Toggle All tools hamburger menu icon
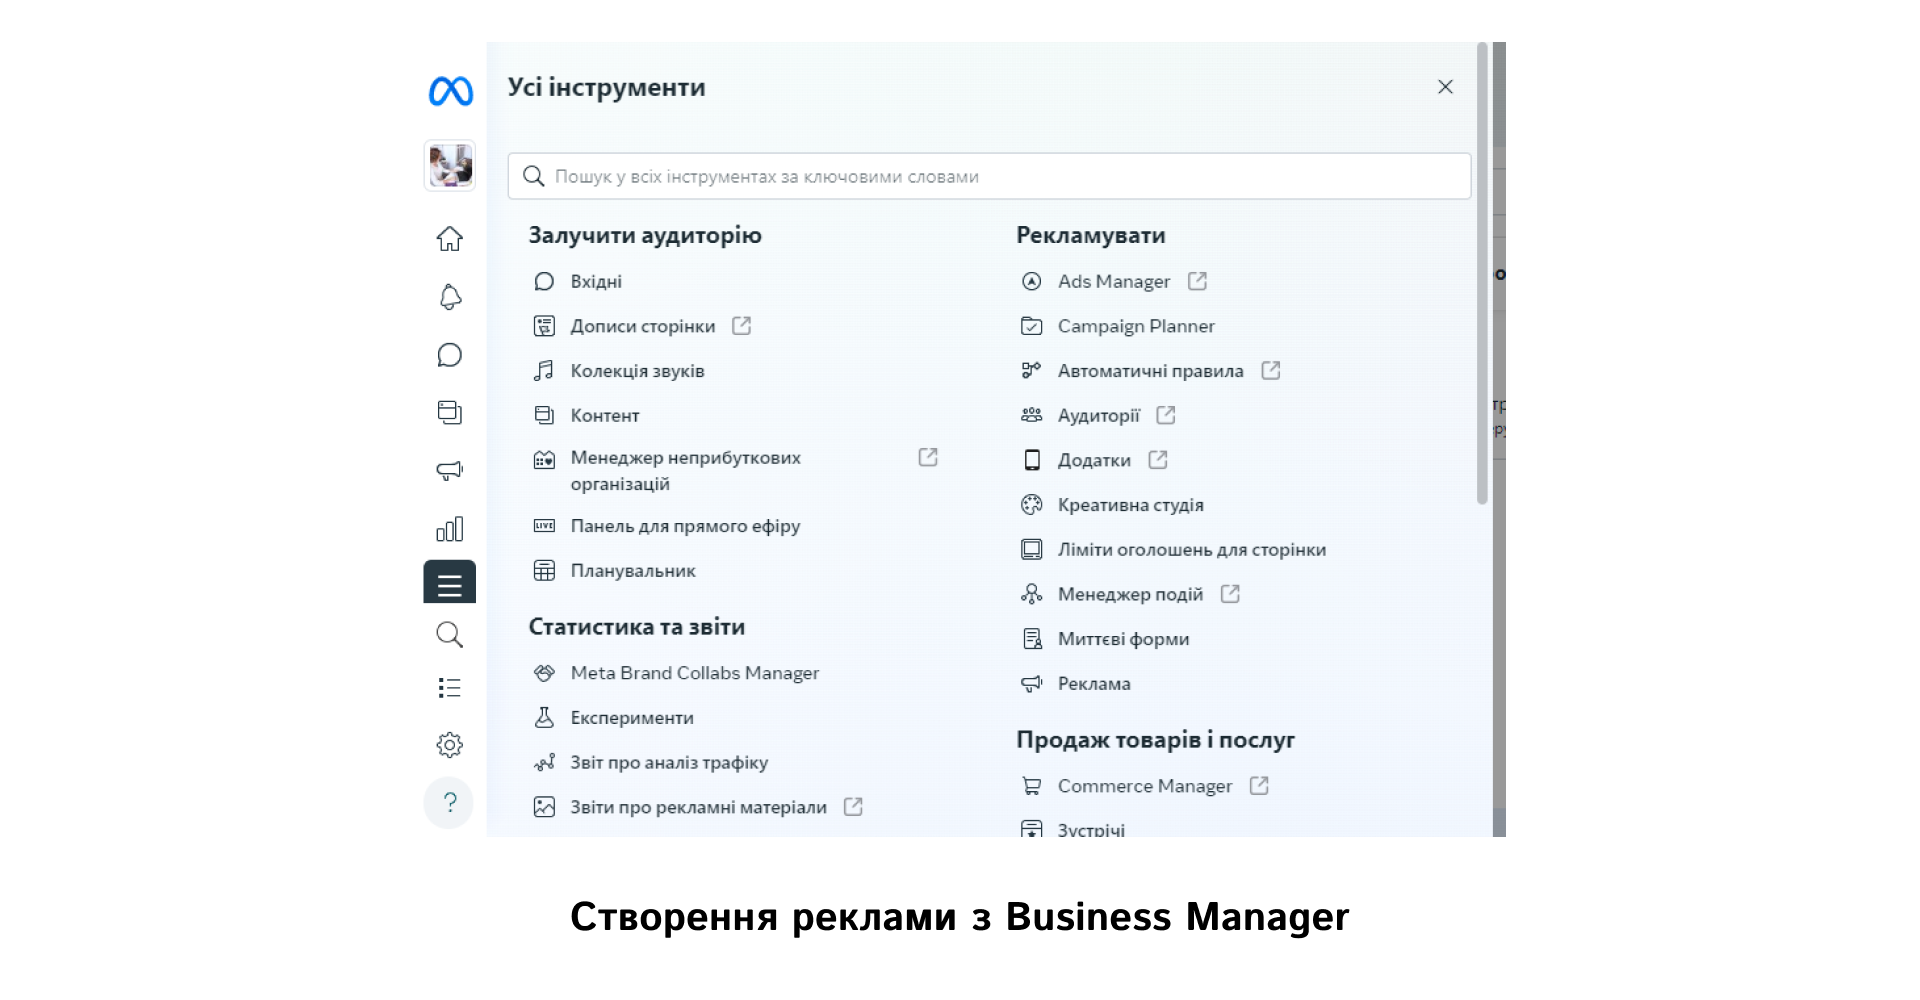 [x=450, y=582]
